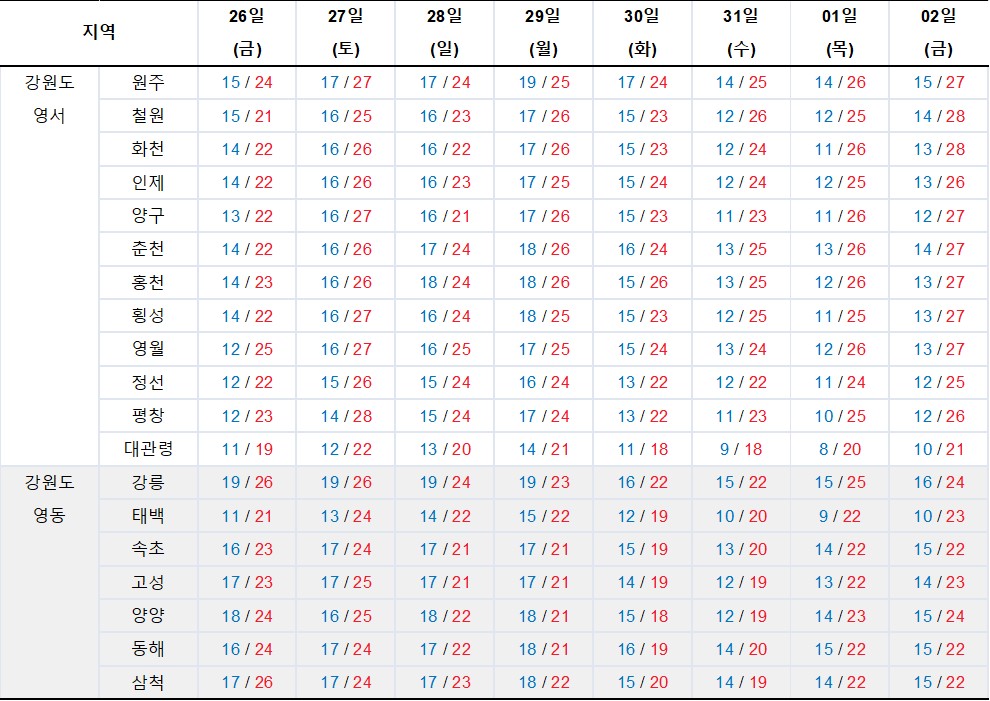Image resolution: width=990 pixels, height=701 pixels.
Task: Click 철원 temperature 14 / 28 on 02일
Action: tap(939, 116)
